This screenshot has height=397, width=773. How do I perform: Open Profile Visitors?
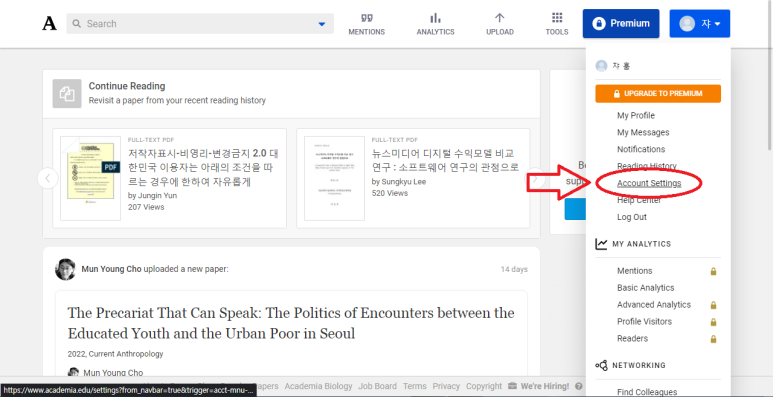coord(644,322)
